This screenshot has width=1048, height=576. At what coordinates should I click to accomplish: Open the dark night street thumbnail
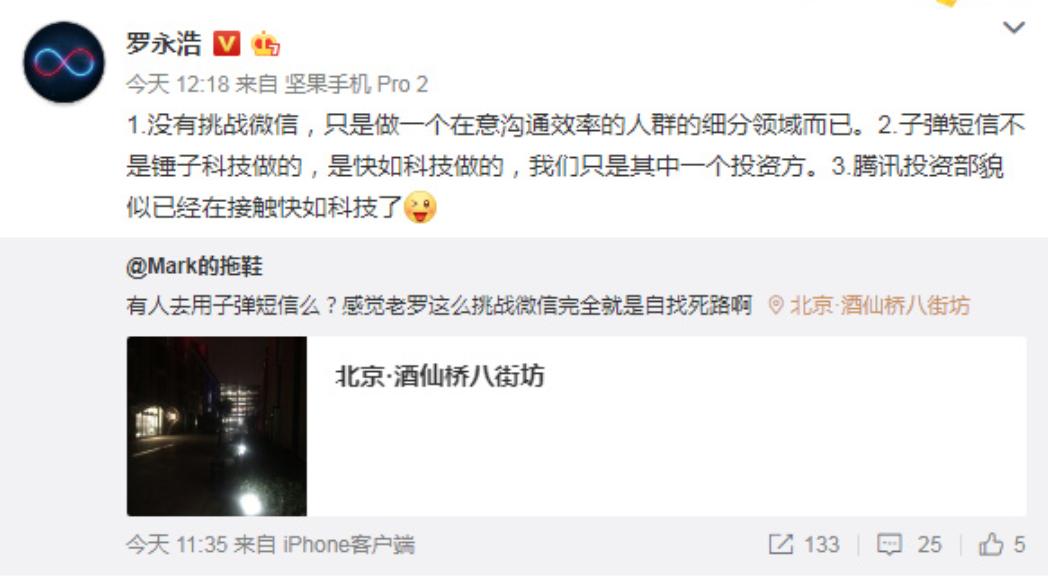[x=217, y=426]
